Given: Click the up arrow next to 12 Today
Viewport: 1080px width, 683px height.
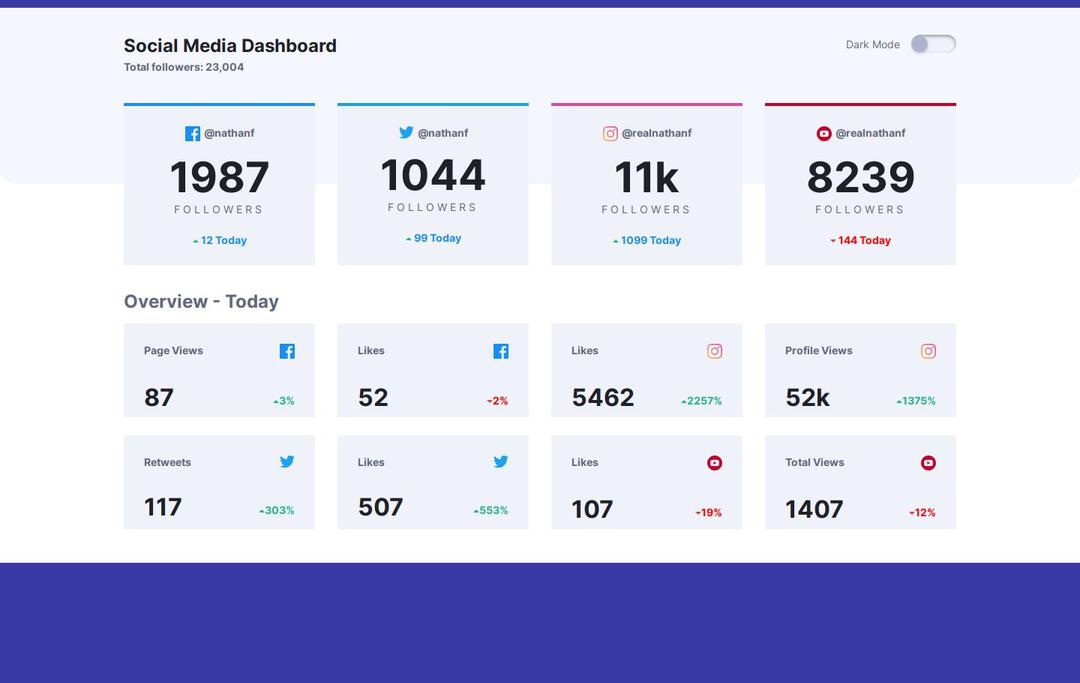Looking at the screenshot, I should (196, 240).
